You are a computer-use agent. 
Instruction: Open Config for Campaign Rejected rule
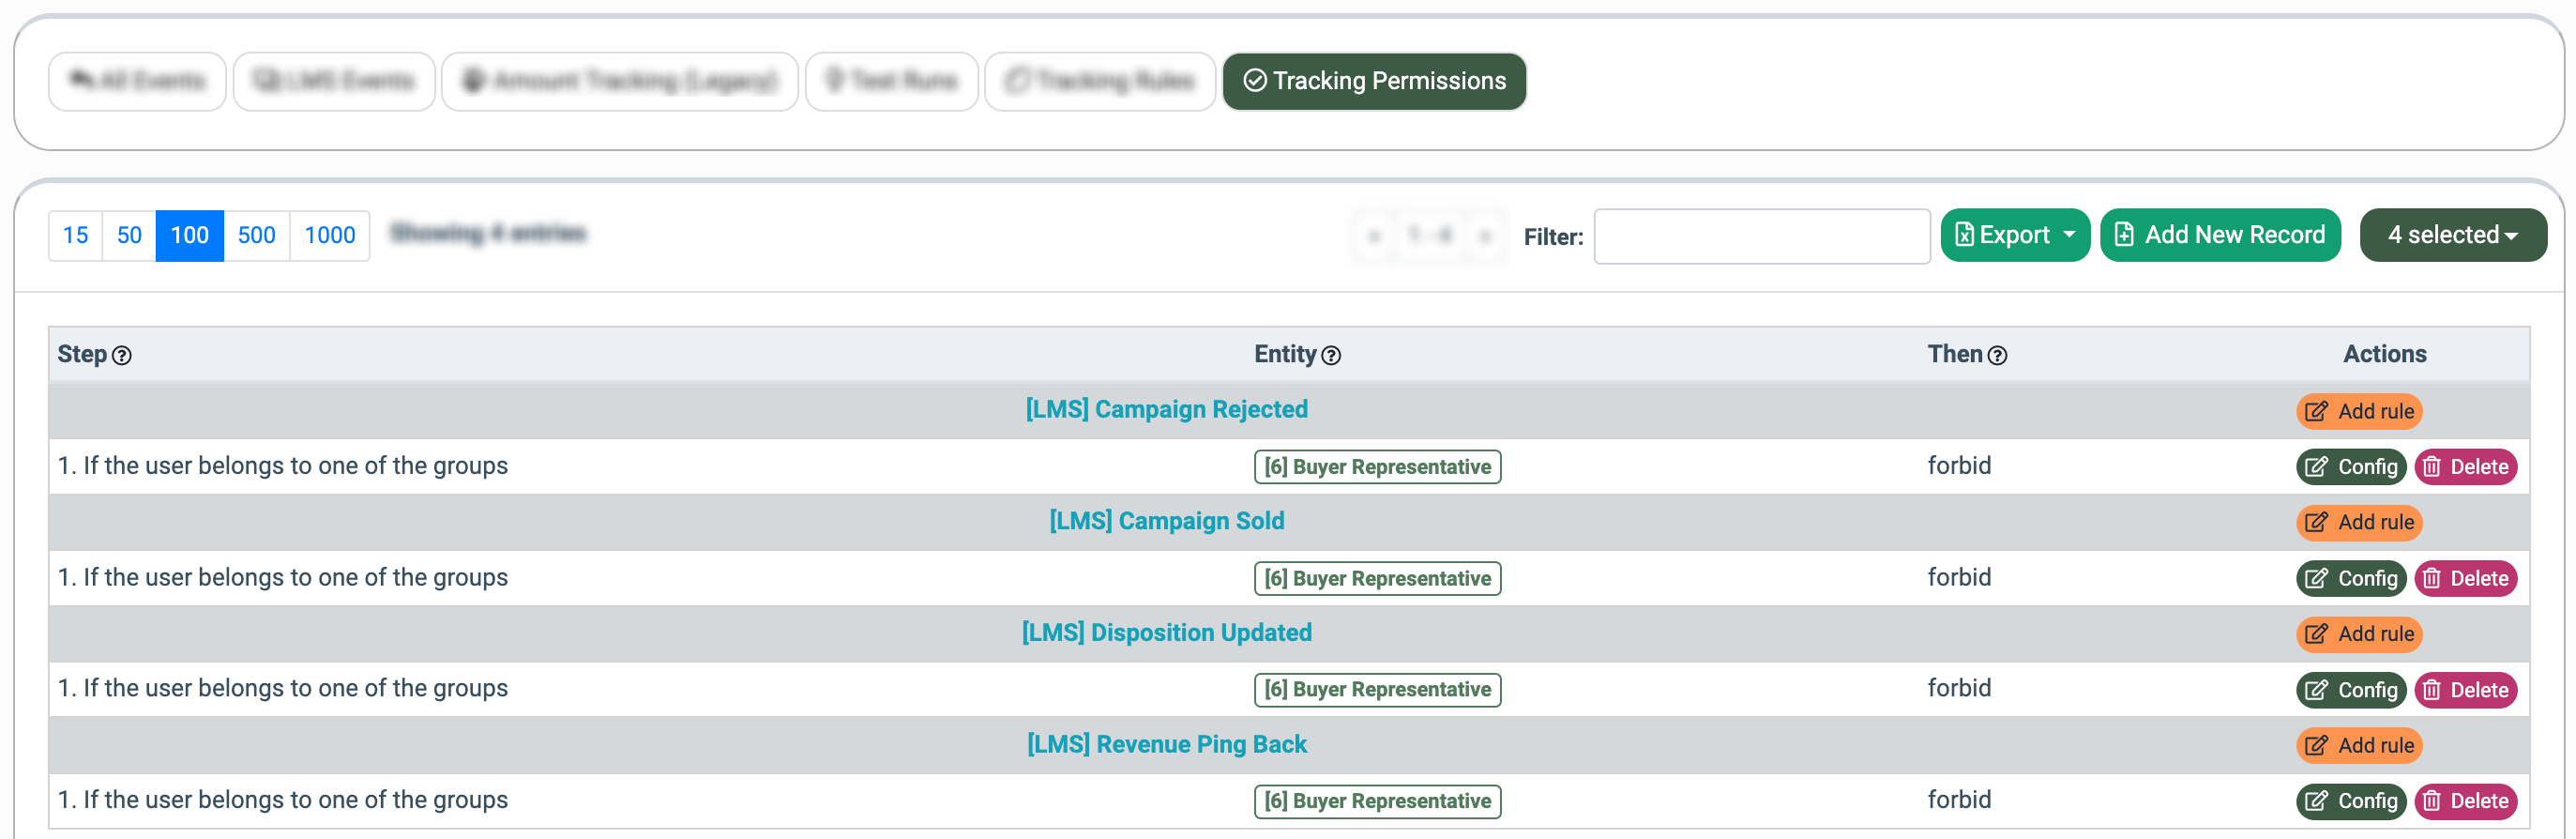(2351, 467)
